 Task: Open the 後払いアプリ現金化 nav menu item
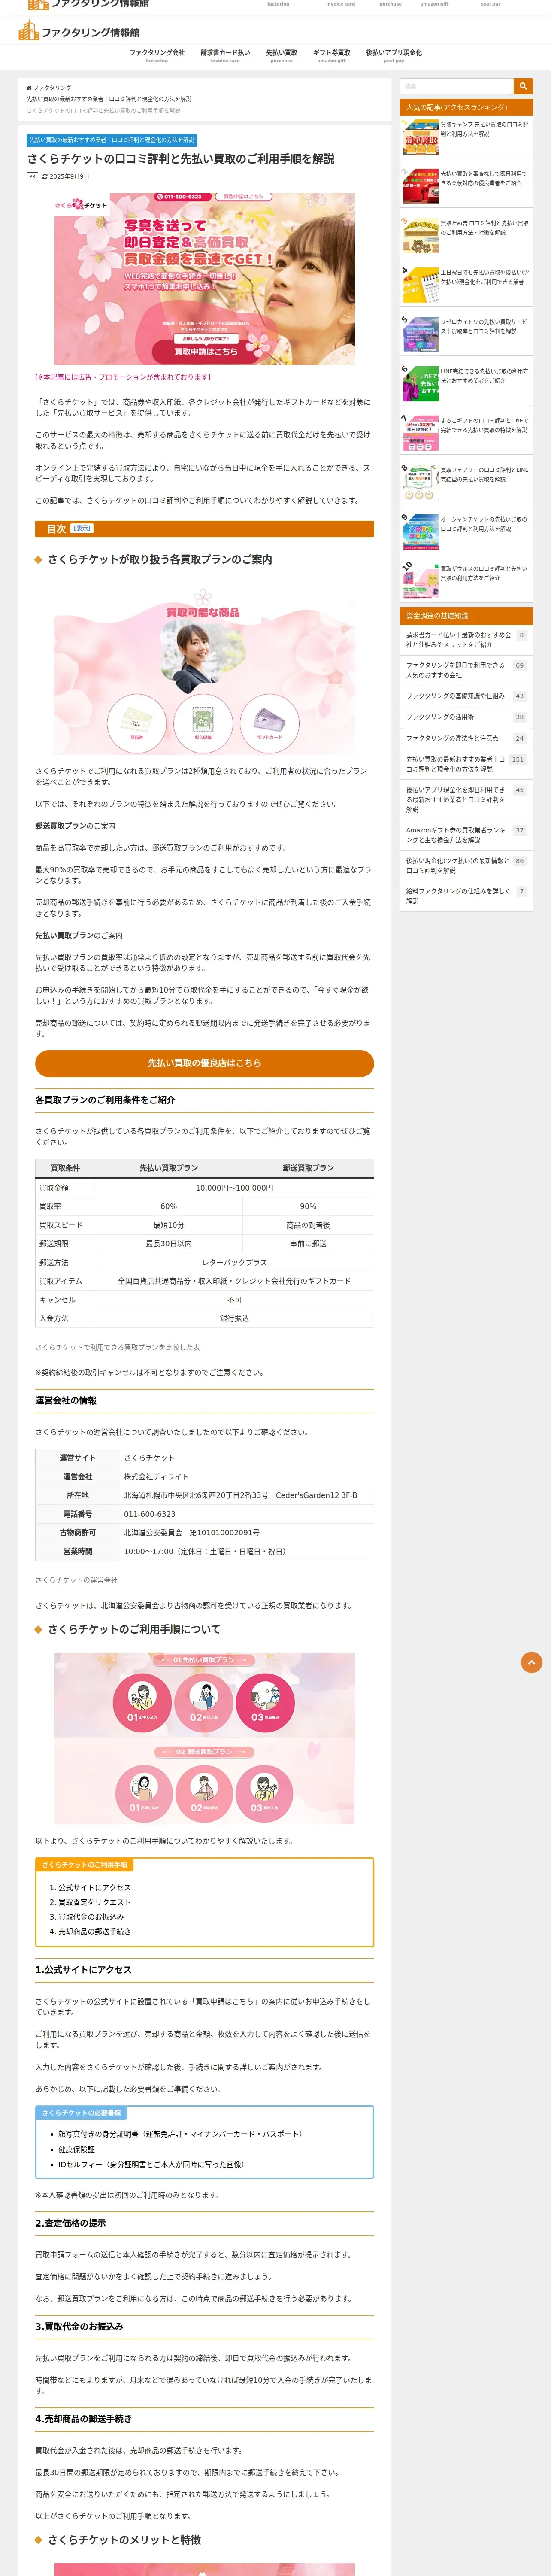(x=393, y=55)
